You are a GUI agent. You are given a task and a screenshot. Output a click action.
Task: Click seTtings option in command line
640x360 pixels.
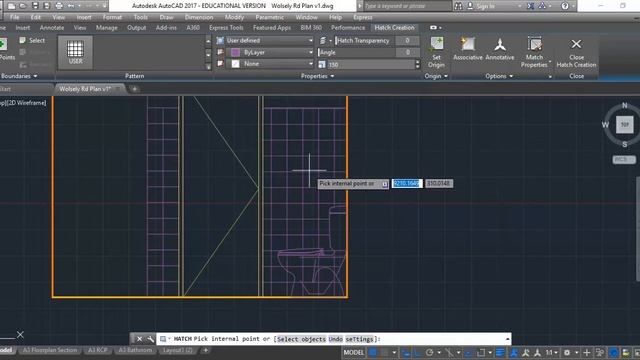(359, 339)
